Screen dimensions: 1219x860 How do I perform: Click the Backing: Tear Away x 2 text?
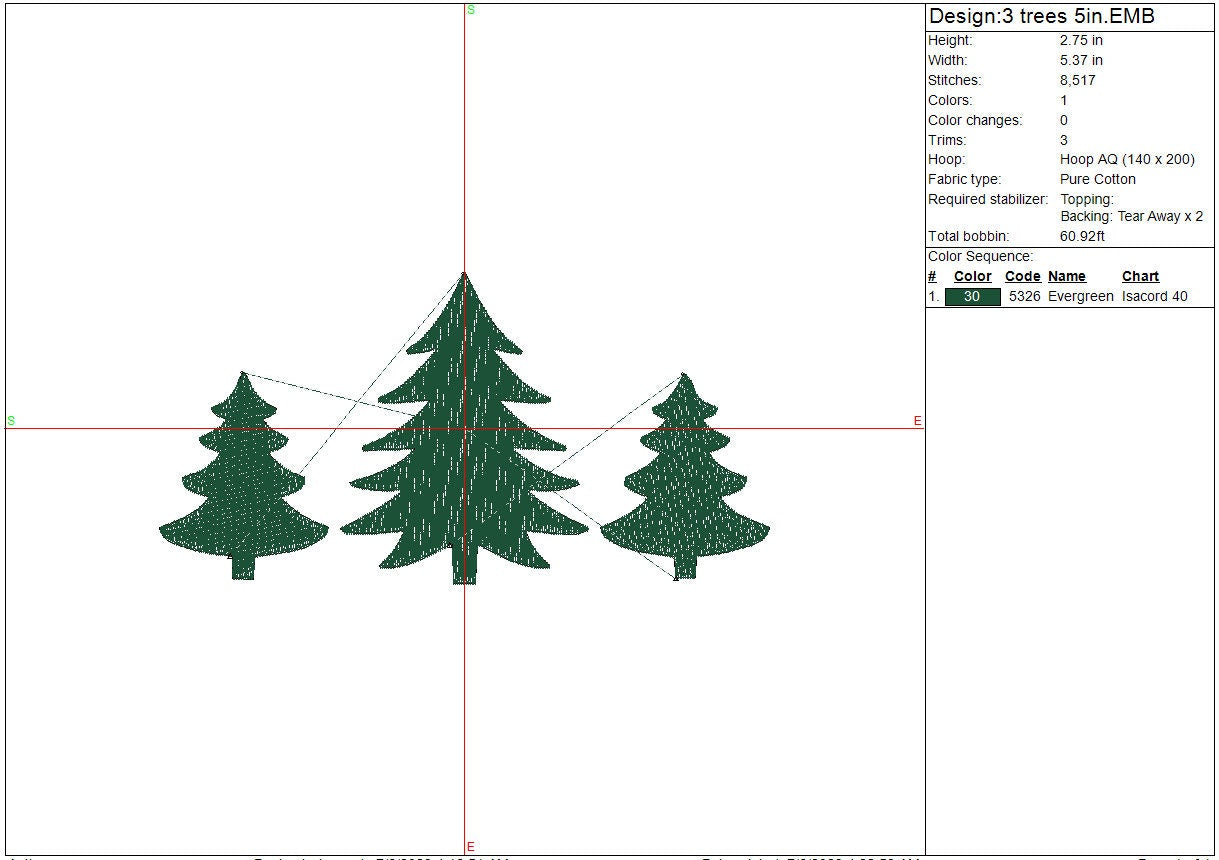(1131, 216)
